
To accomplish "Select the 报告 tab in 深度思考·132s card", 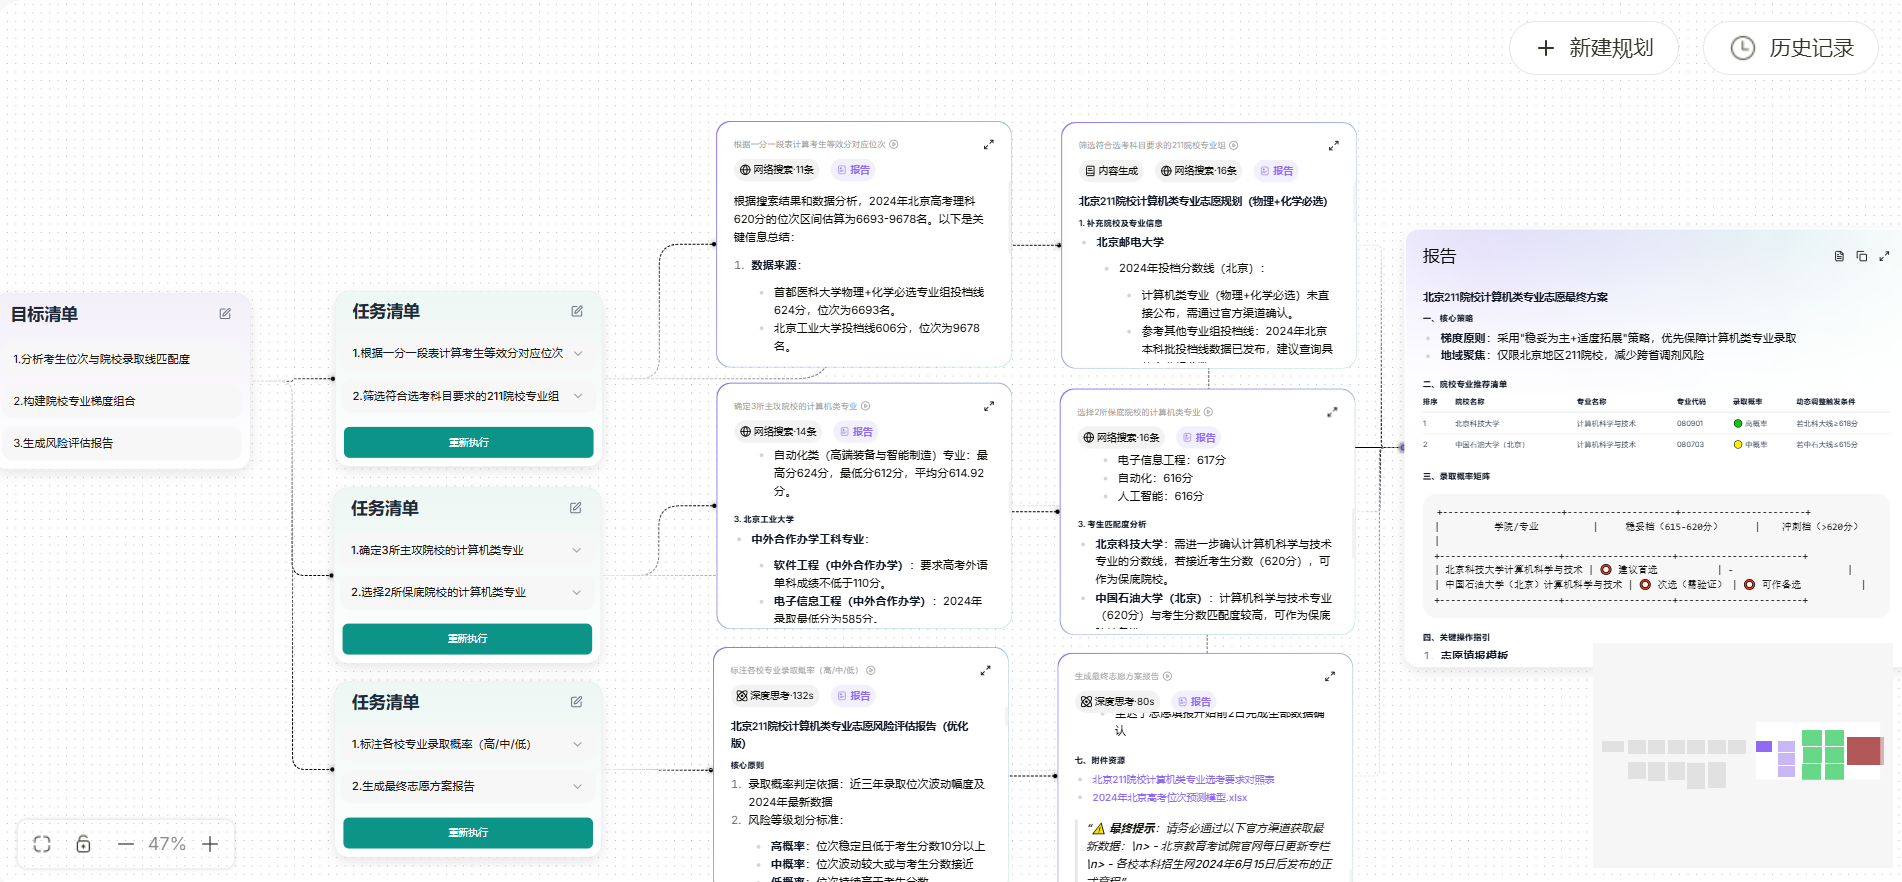I will point(854,696).
